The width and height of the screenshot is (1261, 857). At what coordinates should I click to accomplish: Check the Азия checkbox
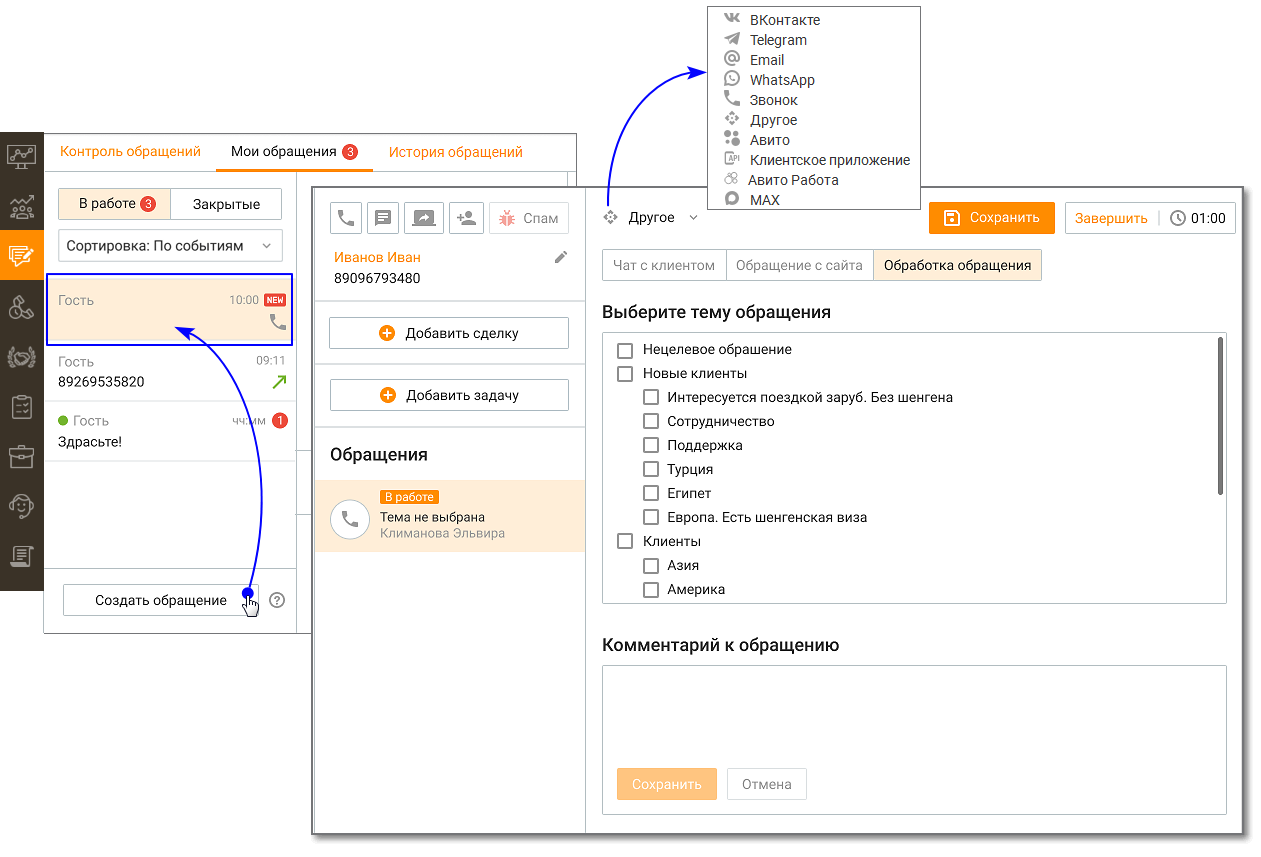(650, 566)
